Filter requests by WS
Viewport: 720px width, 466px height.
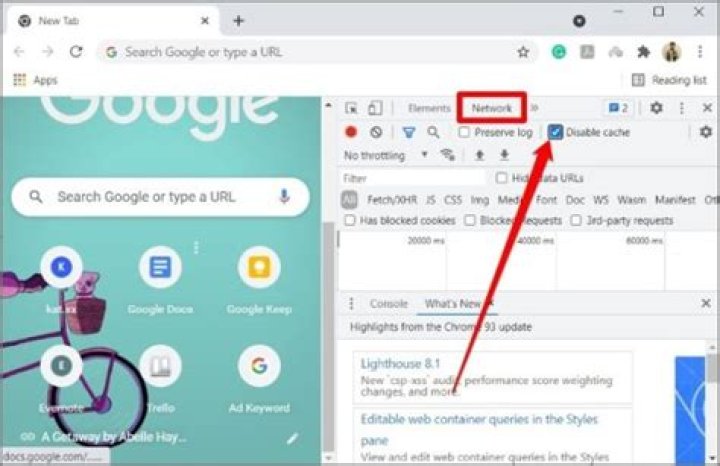601,200
